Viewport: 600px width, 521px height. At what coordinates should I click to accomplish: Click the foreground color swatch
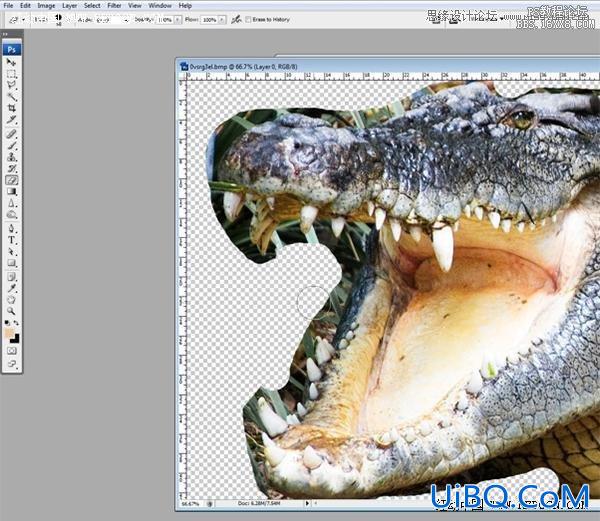point(9,332)
